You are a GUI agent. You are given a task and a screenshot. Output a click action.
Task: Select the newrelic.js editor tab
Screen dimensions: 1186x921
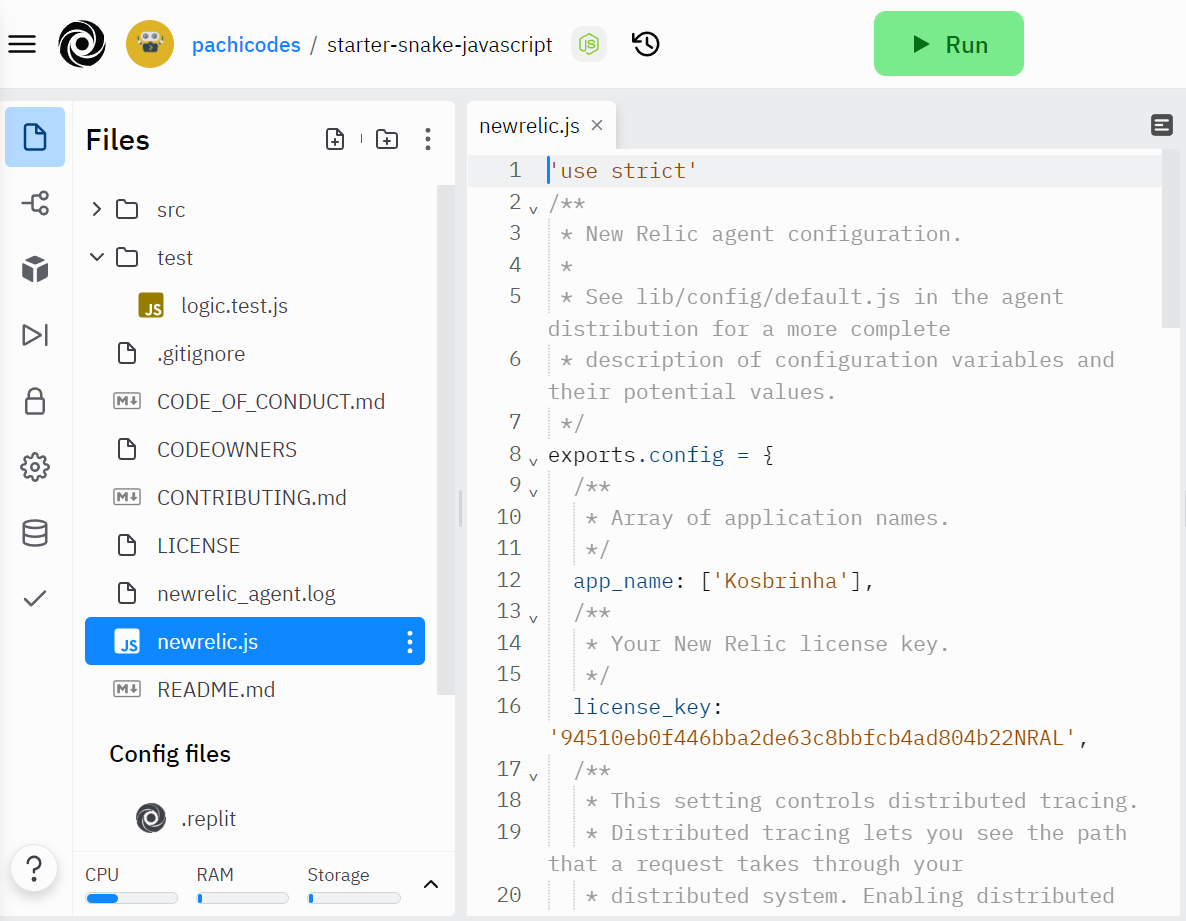[529, 125]
